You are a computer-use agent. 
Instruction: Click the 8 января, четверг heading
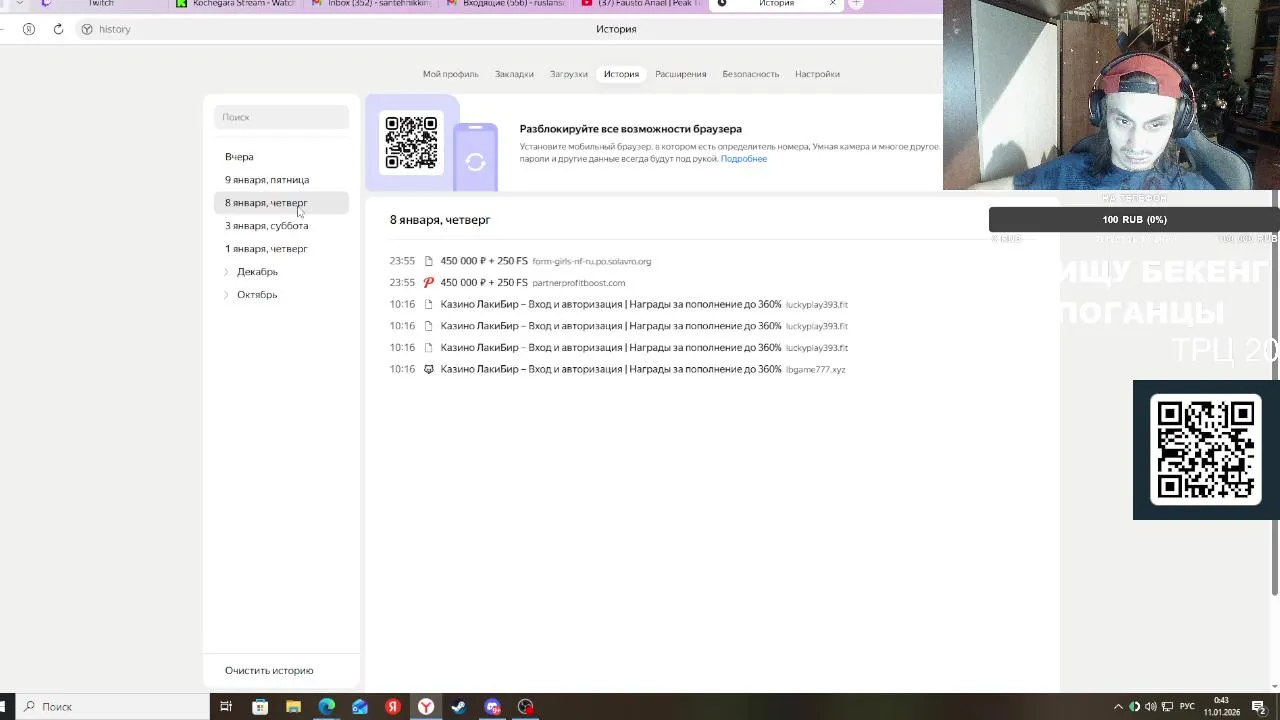point(440,220)
